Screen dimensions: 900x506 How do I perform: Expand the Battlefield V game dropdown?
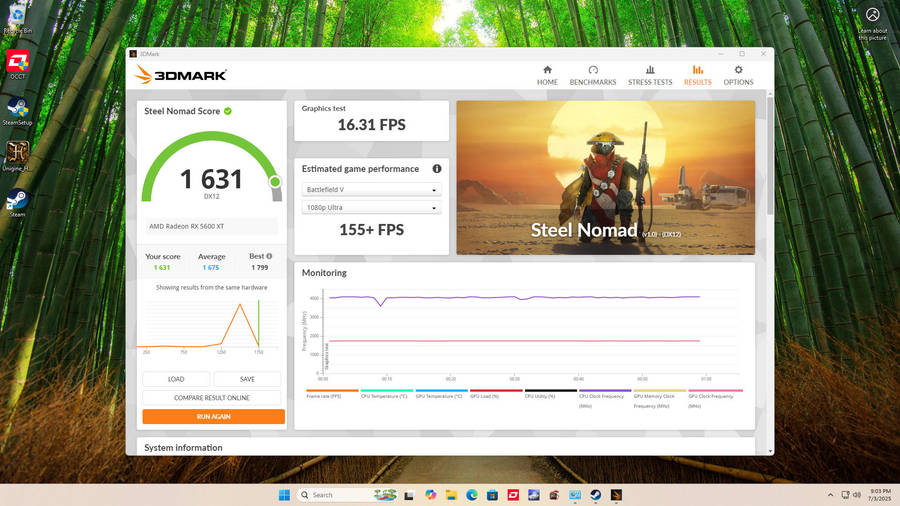coord(371,189)
